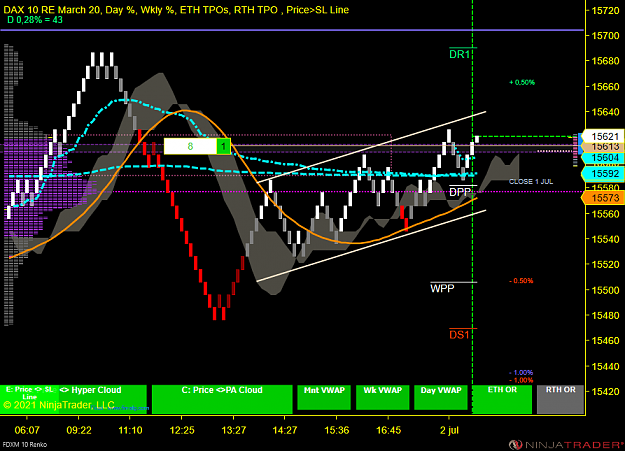Click the 15604 cyan price marker
This screenshot has height=451, width=625.
(604, 158)
